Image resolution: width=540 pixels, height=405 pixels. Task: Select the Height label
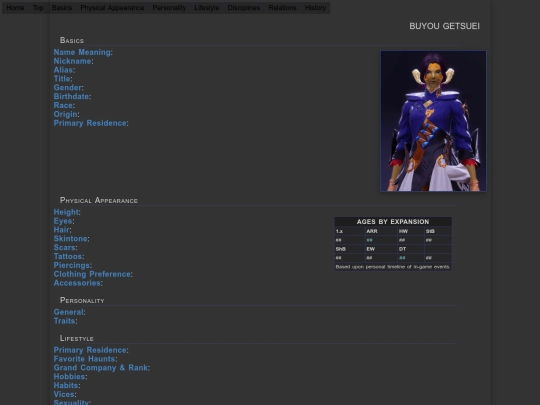tap(66, 212)
